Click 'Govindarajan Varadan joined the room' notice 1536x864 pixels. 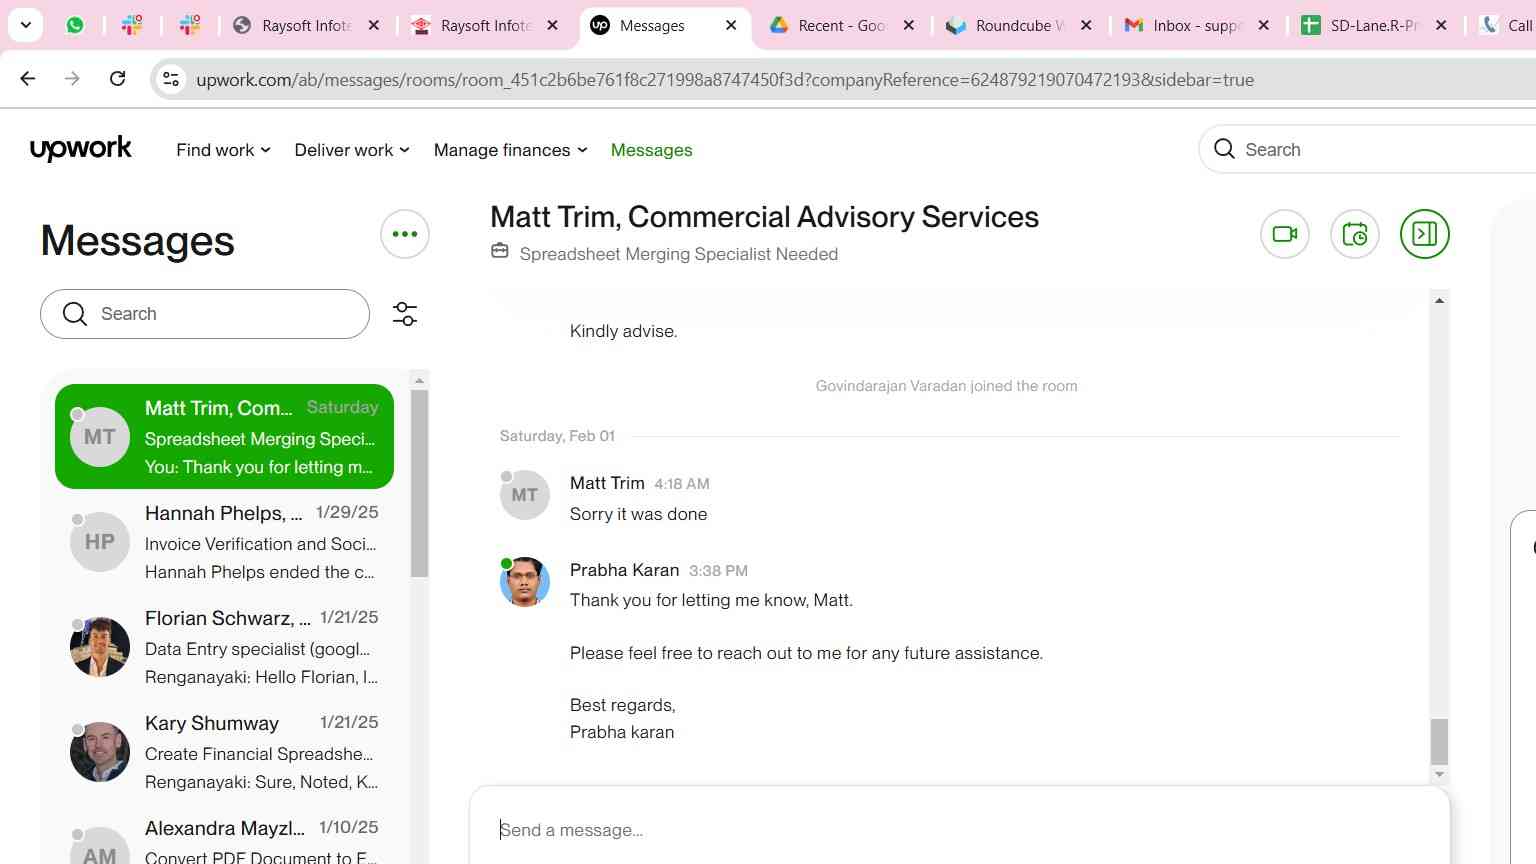point(946,386)
